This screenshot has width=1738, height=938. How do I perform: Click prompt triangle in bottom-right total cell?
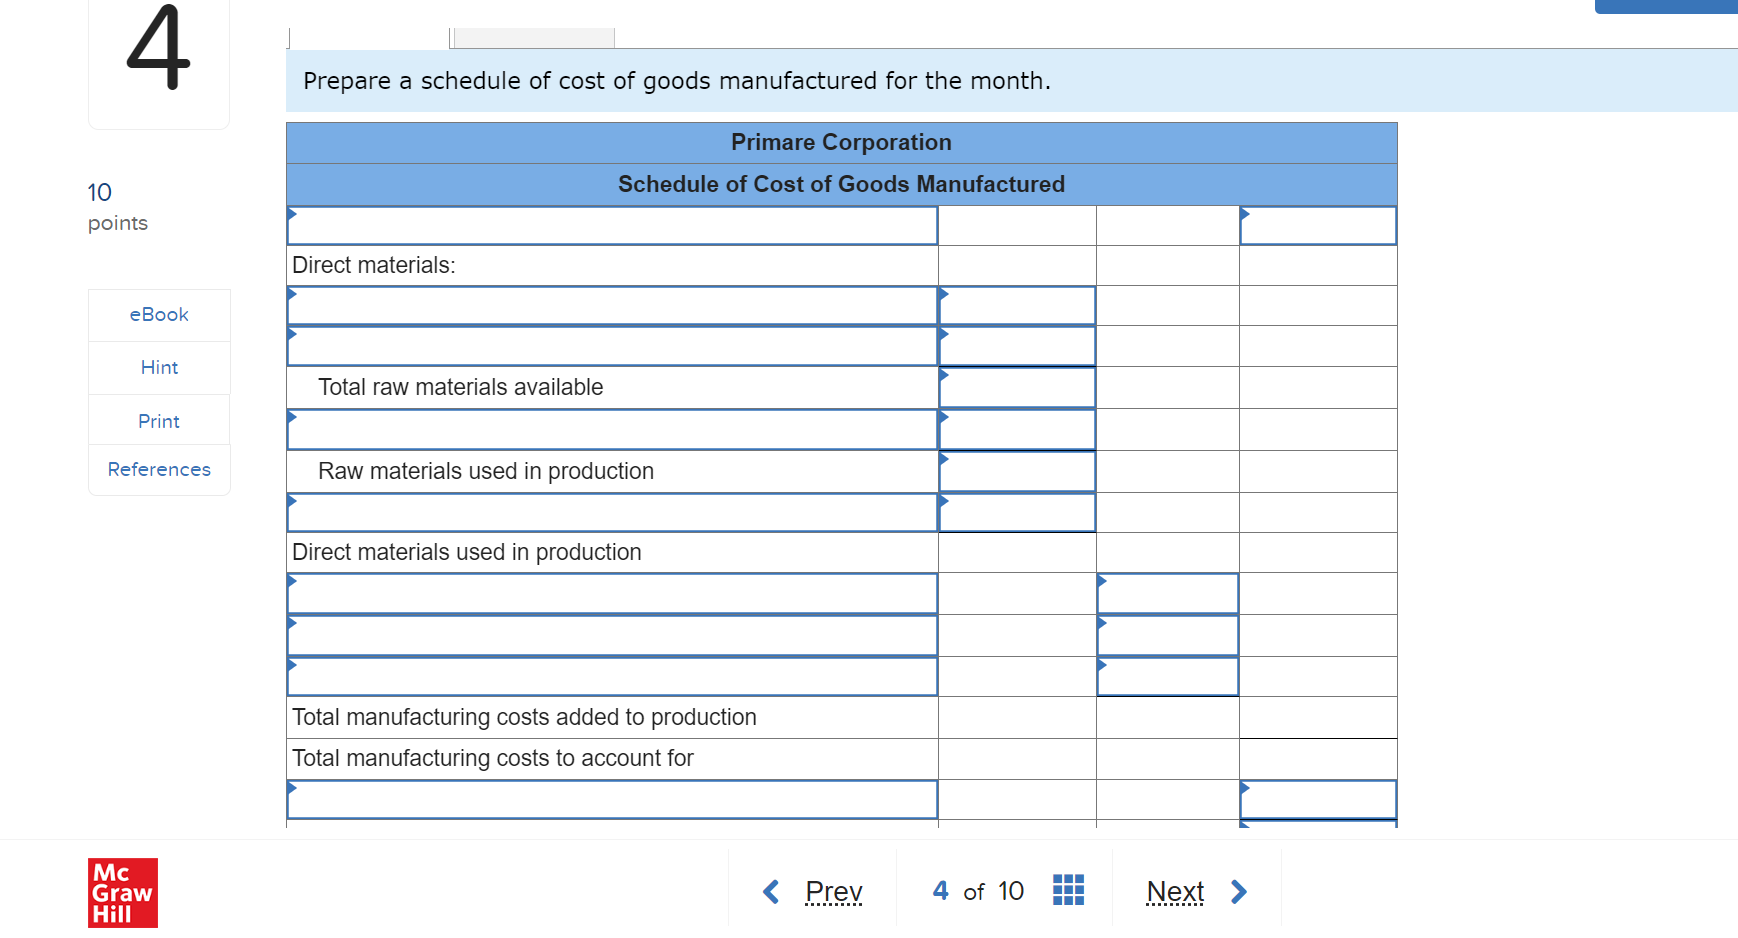click(1245, 787)
